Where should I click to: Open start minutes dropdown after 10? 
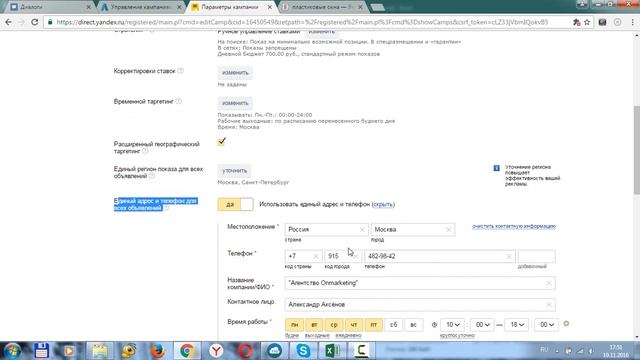click(482, 325)
